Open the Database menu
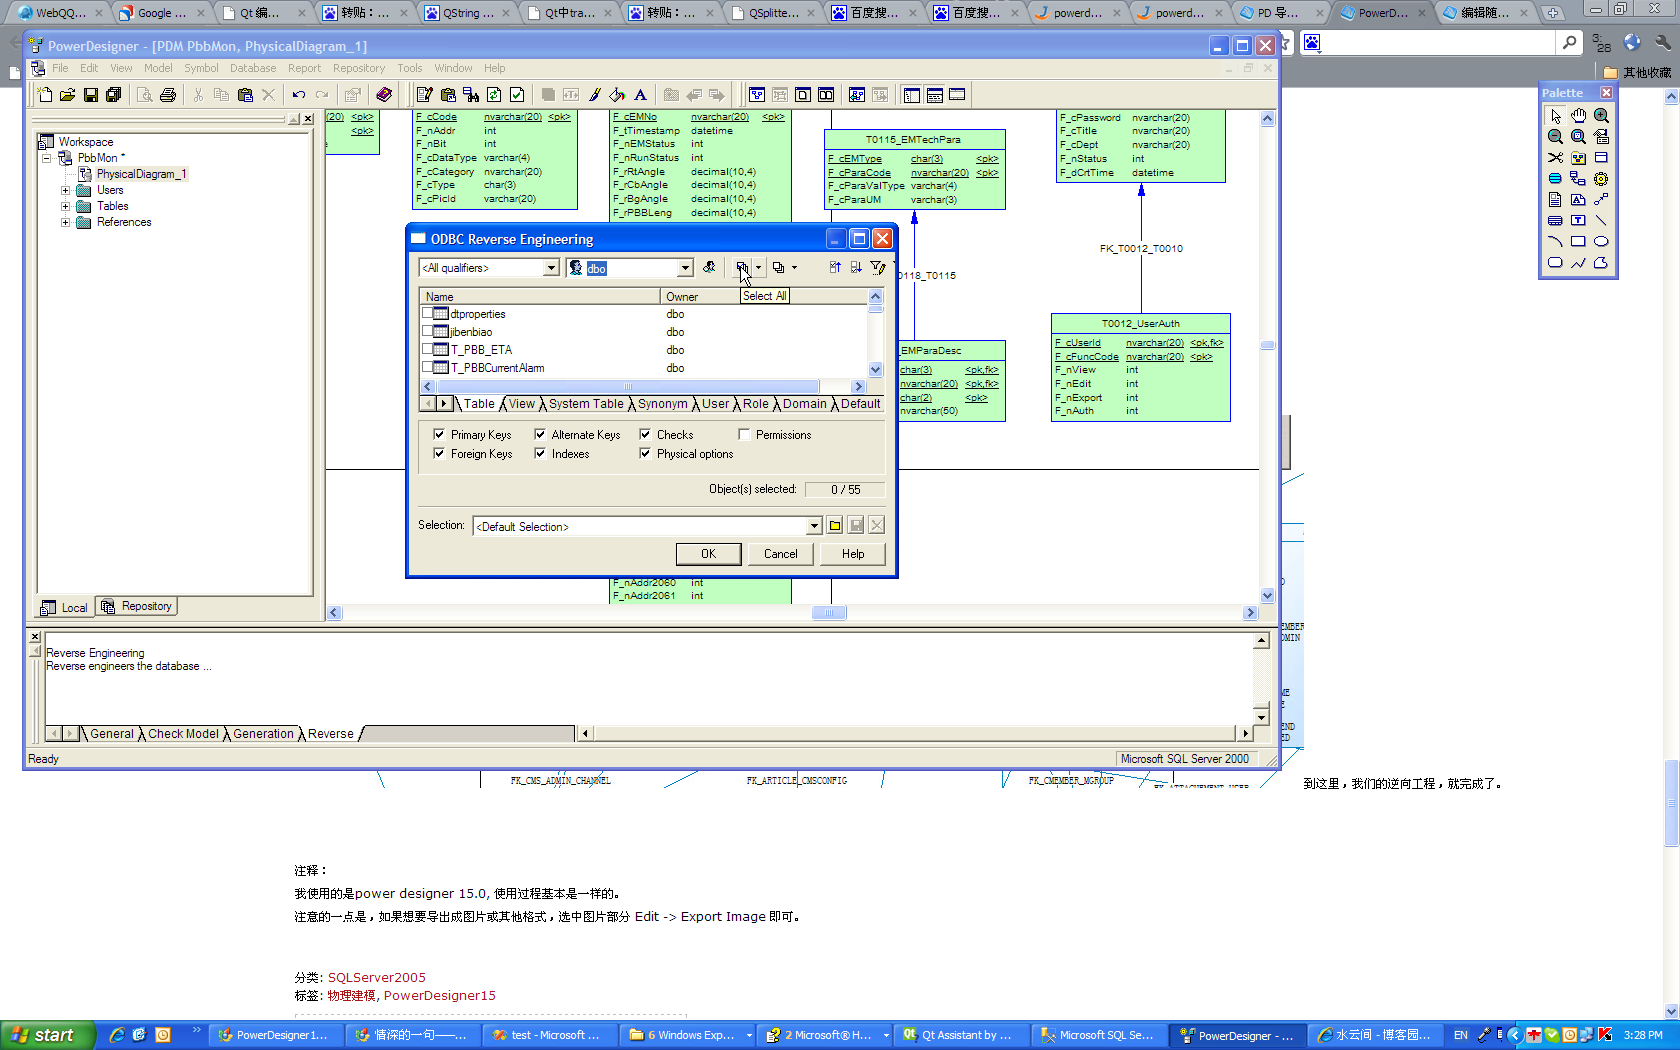This screenshot has width=1680, height=1050. click(252, 68)
